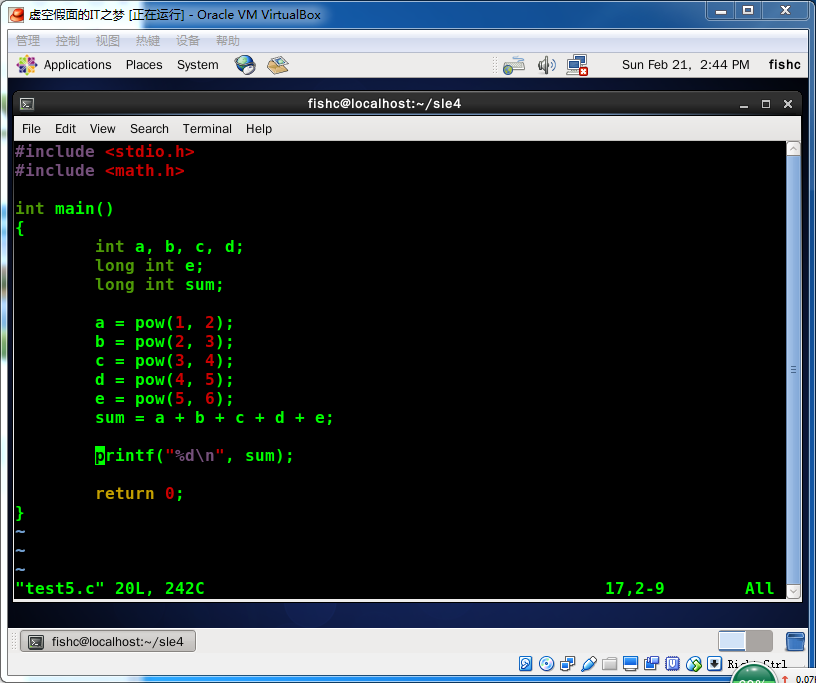Open the mail and notes launcher icon
The height and width of the screenshot is (683, 816).
277,65
